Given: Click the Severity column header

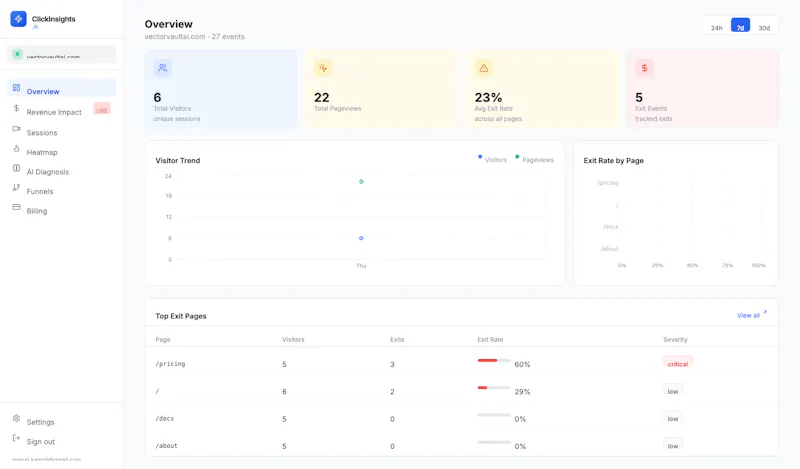Looking at the screenshot, I should tap(676, 339).
